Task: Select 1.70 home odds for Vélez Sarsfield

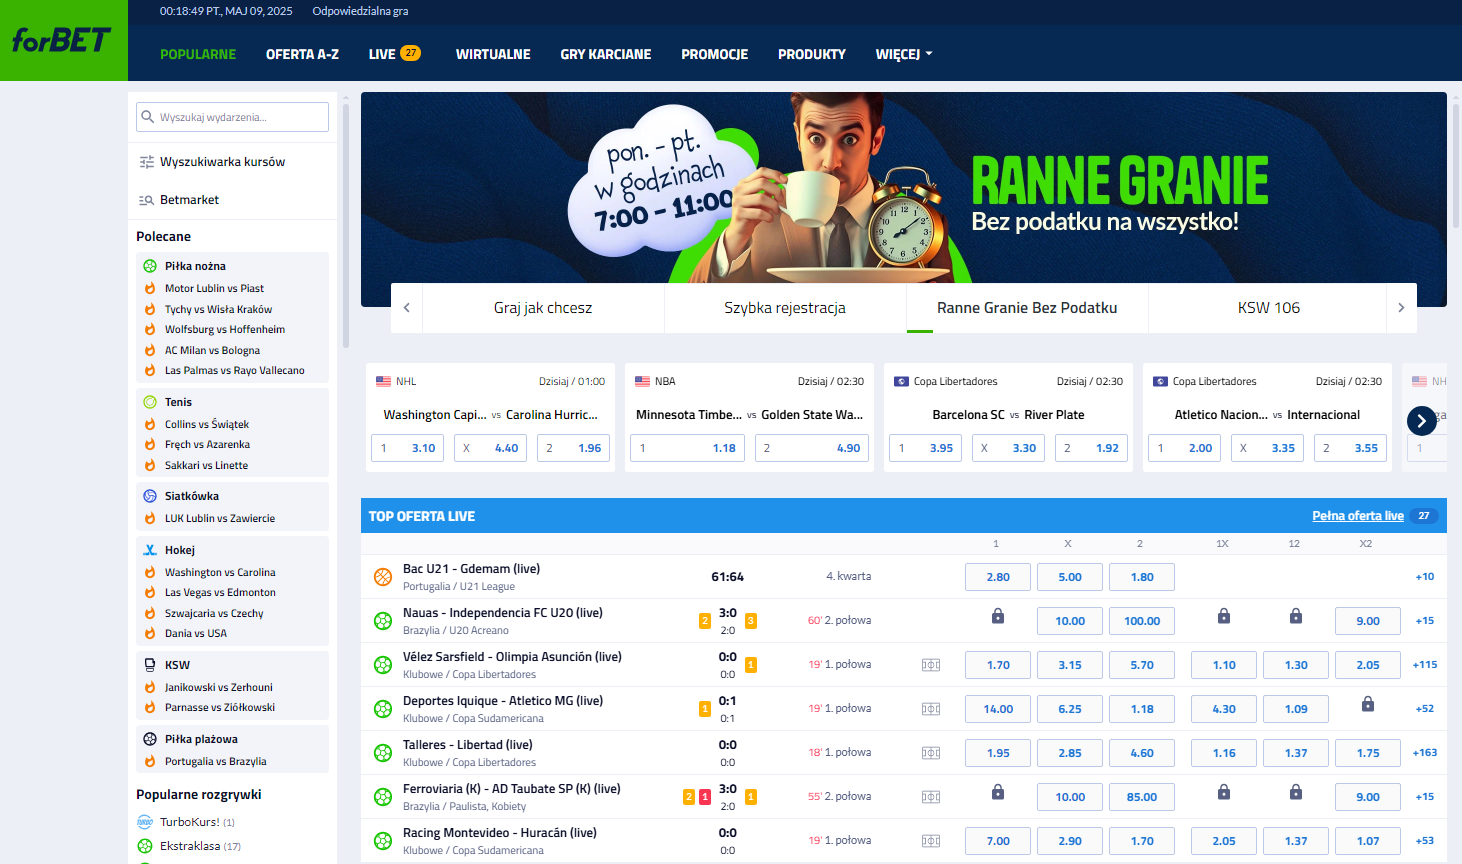Action: coord(998,665)
